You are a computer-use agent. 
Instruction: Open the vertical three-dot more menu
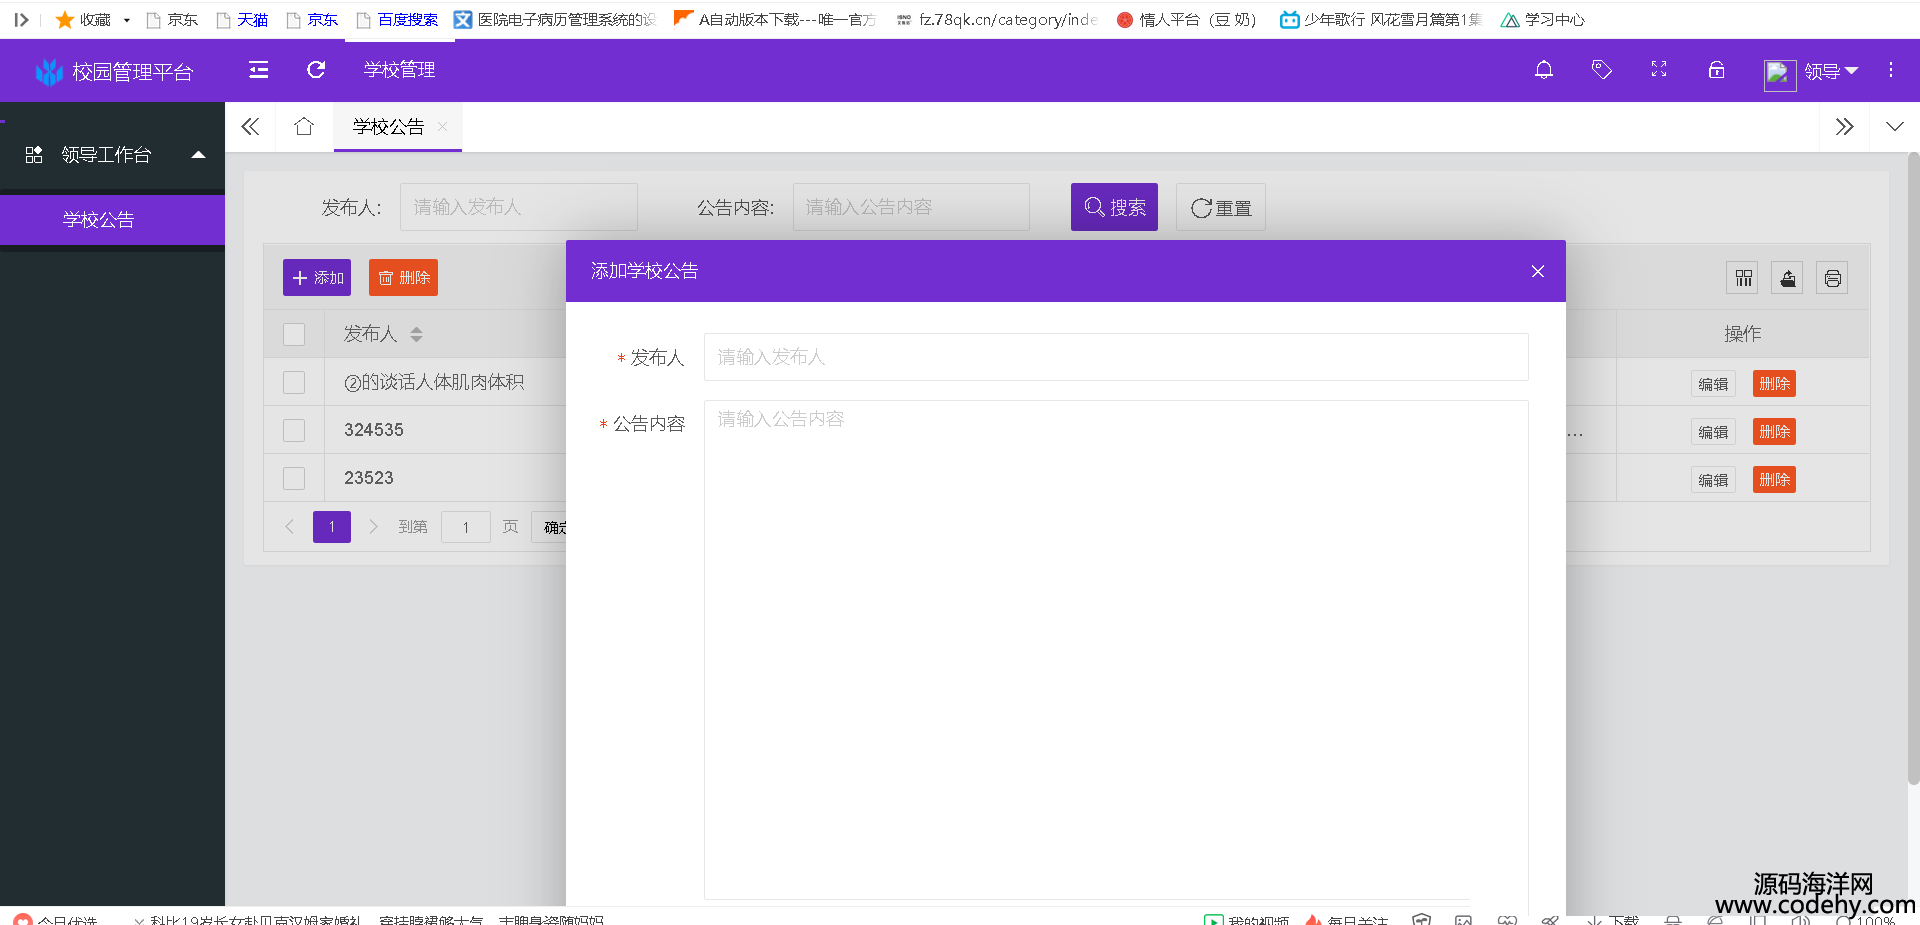point(1890,70)
